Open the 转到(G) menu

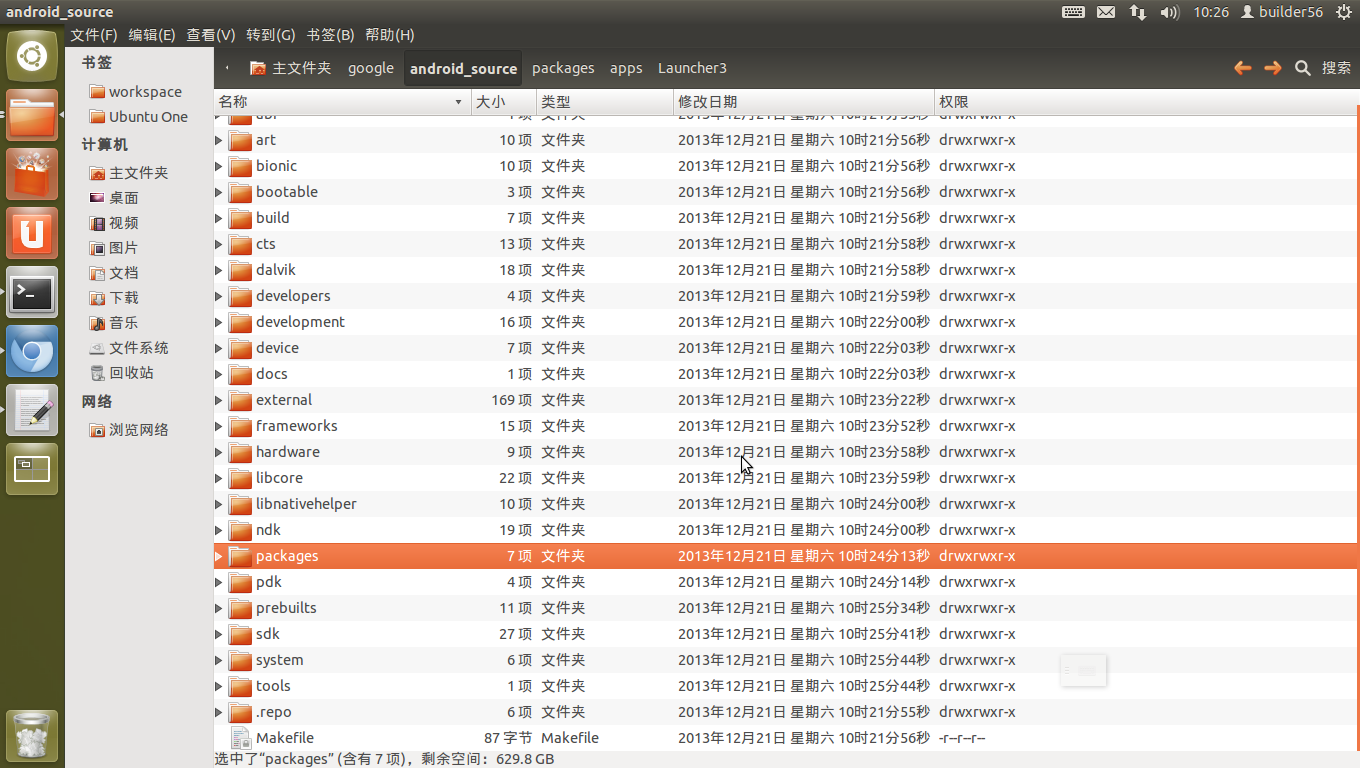[271, 35]
